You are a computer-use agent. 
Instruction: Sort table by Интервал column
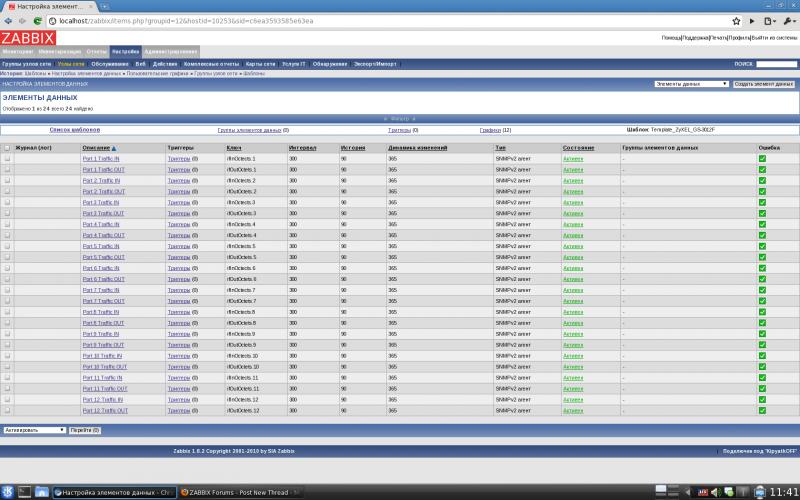(303, 148)
